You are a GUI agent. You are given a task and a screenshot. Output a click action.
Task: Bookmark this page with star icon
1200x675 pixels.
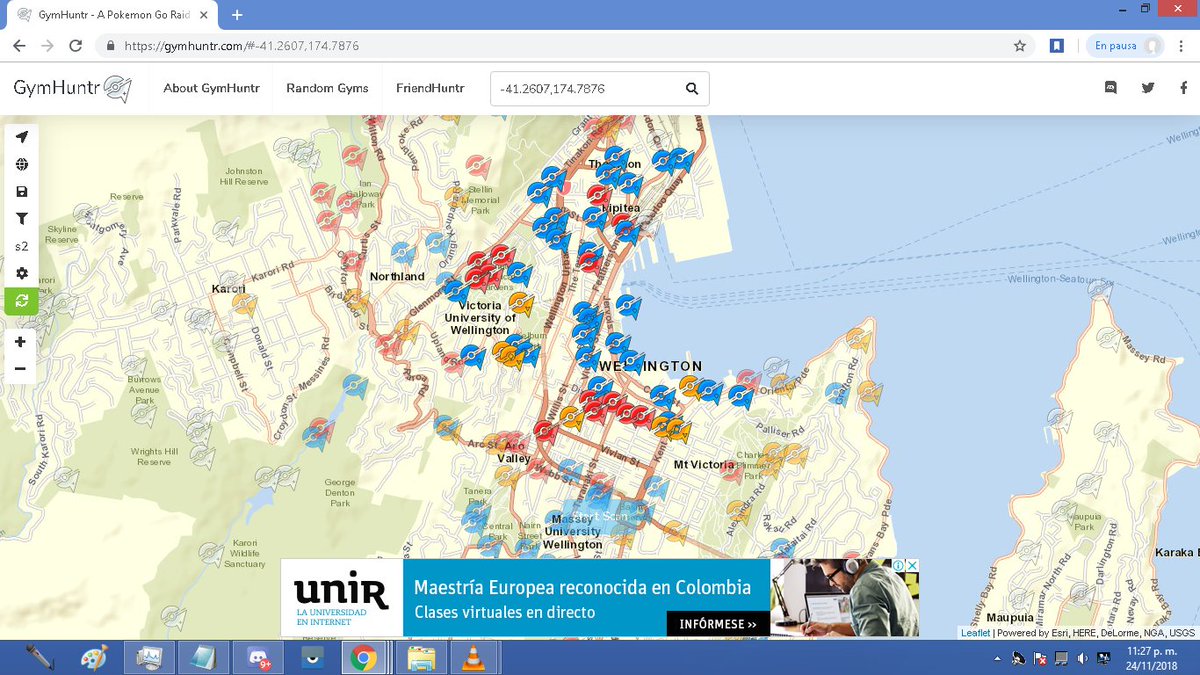[1020, 46]
